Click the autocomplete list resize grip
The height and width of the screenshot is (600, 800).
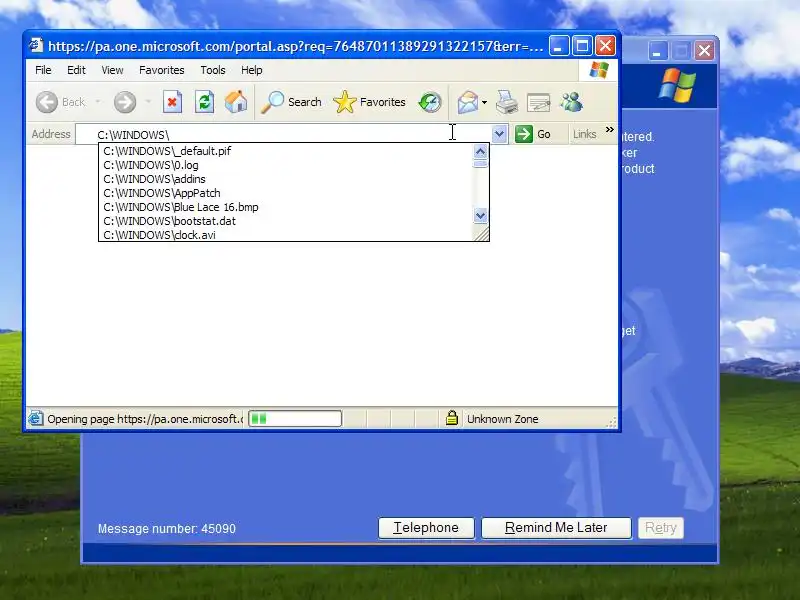click(481, 234)
